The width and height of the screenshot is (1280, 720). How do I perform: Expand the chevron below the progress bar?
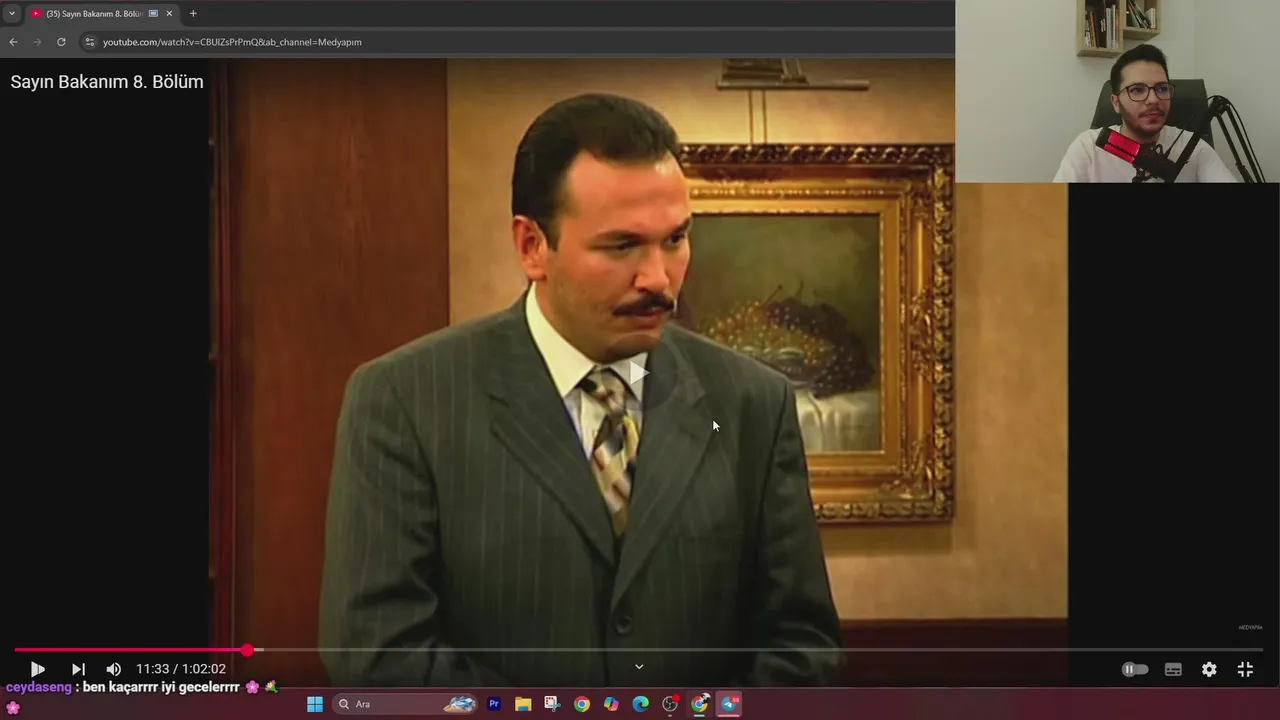[x=639, y=667]
